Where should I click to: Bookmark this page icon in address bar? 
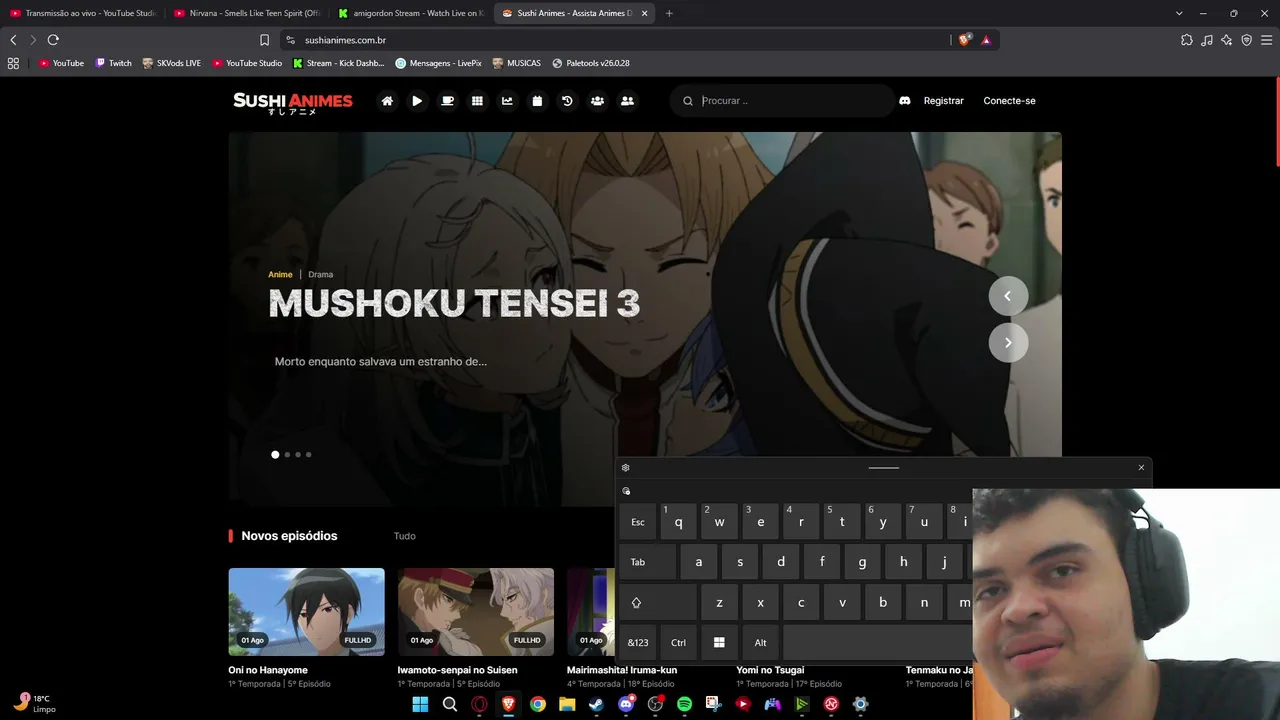click(x=264, y=40)
